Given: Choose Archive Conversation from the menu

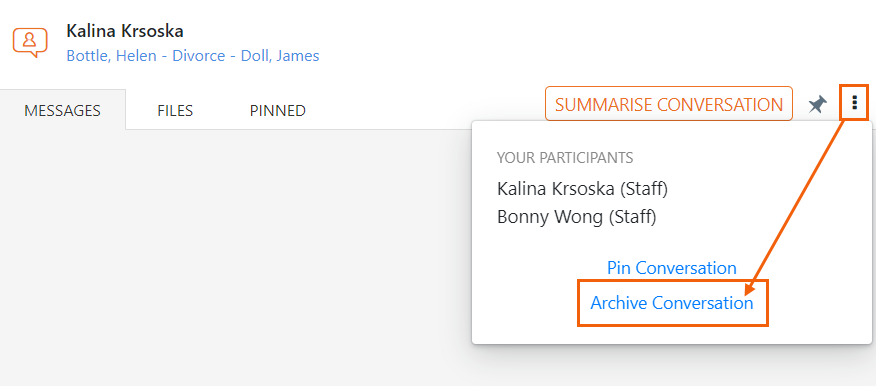Looking at the screenshot, I should [672, 303].
